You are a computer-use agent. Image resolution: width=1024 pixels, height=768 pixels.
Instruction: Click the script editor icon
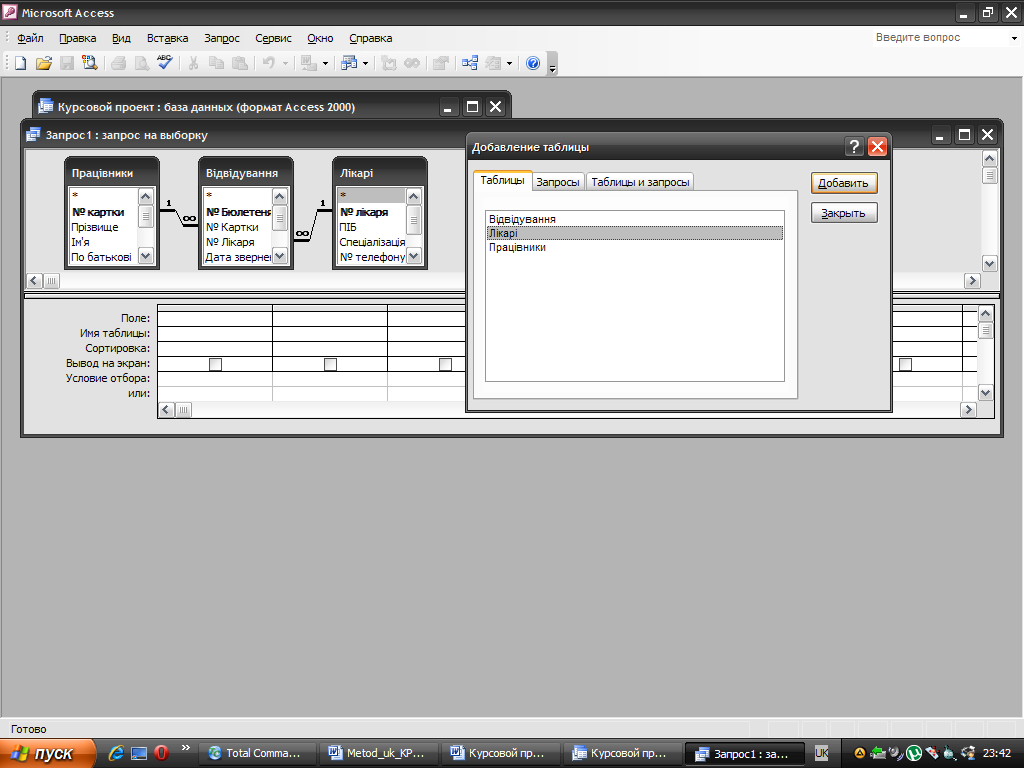pos(412,63)
